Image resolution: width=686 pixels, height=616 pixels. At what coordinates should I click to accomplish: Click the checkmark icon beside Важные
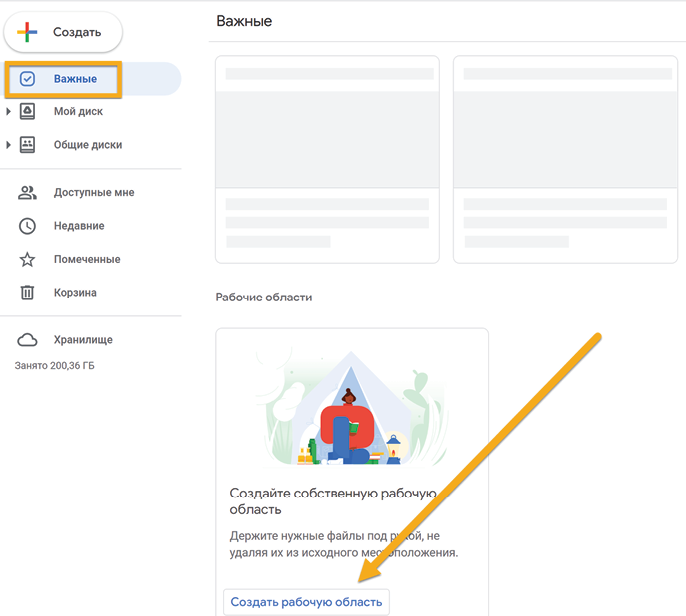(x=28, y=79)
